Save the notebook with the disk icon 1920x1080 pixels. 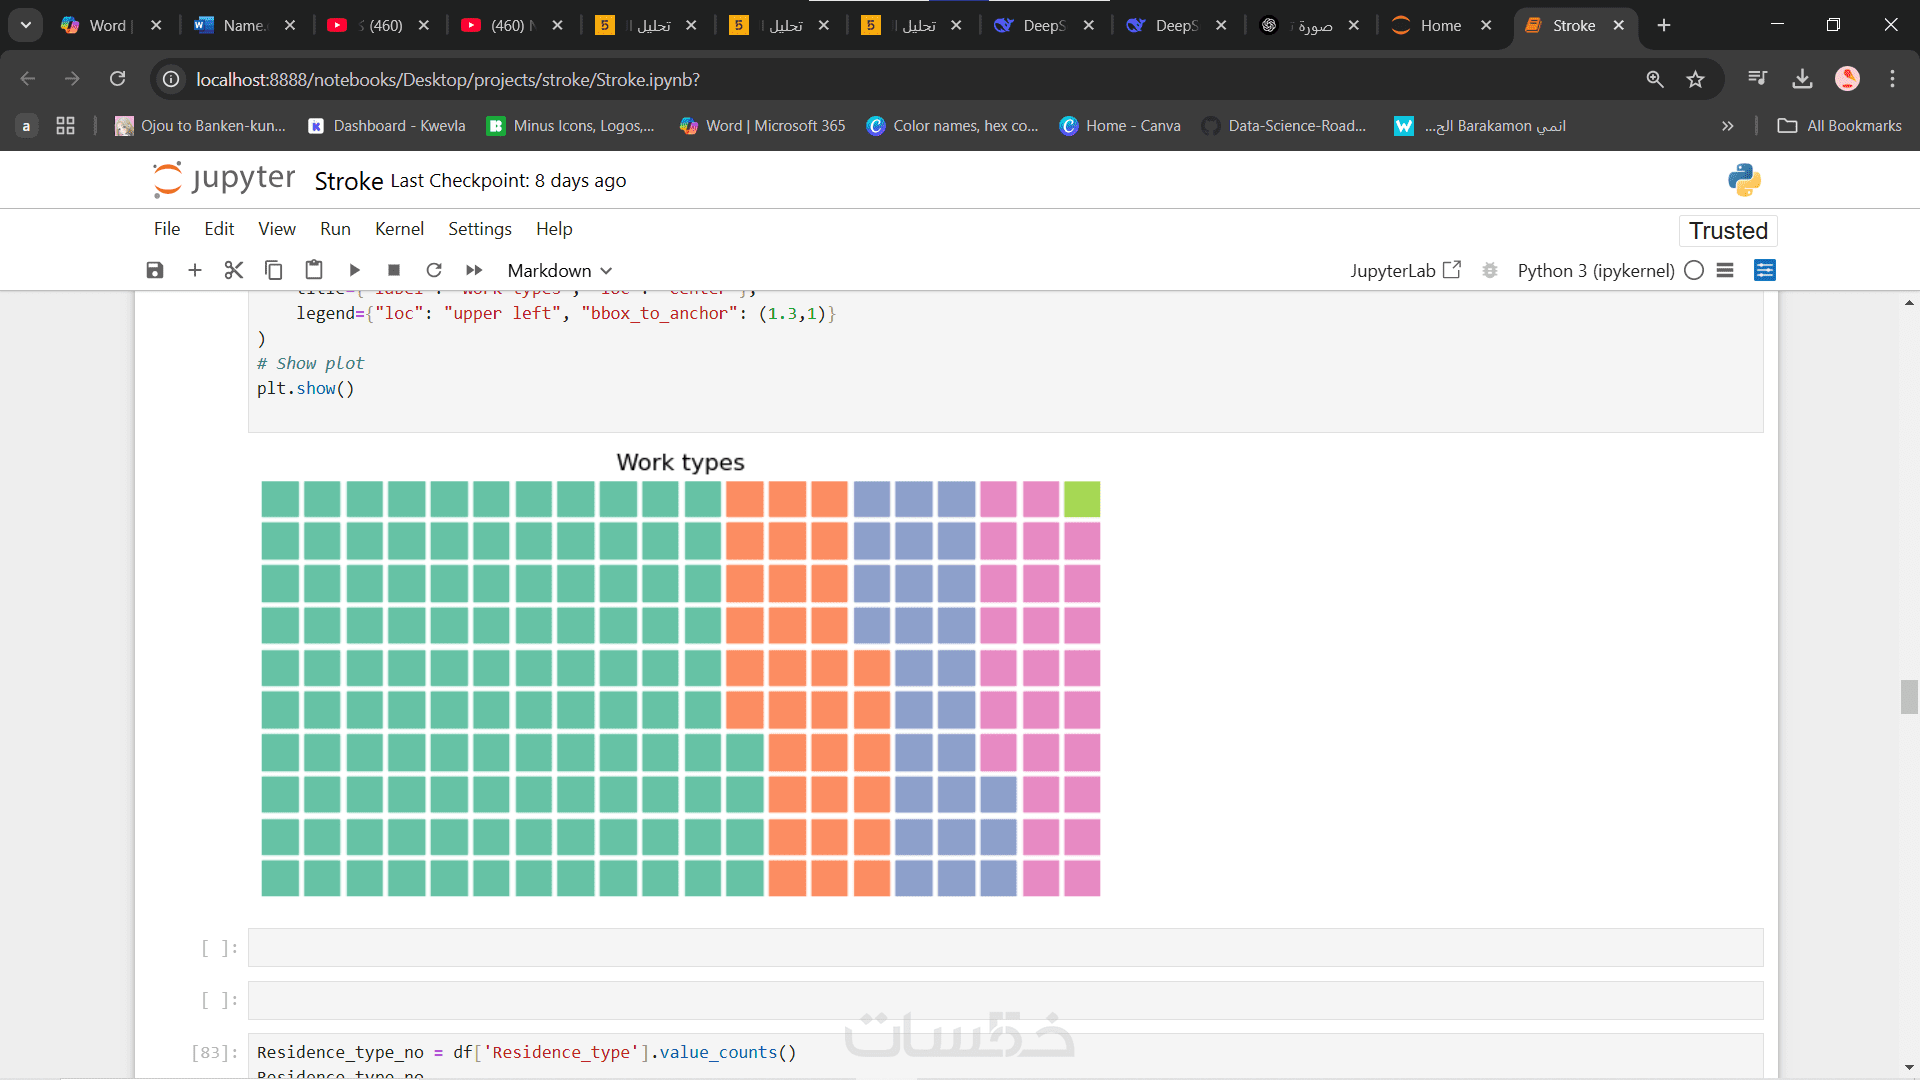coord(155,270)
